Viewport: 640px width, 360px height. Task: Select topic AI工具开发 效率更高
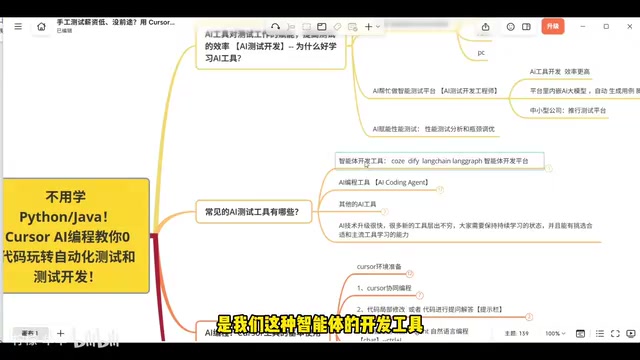coord(560,72)
